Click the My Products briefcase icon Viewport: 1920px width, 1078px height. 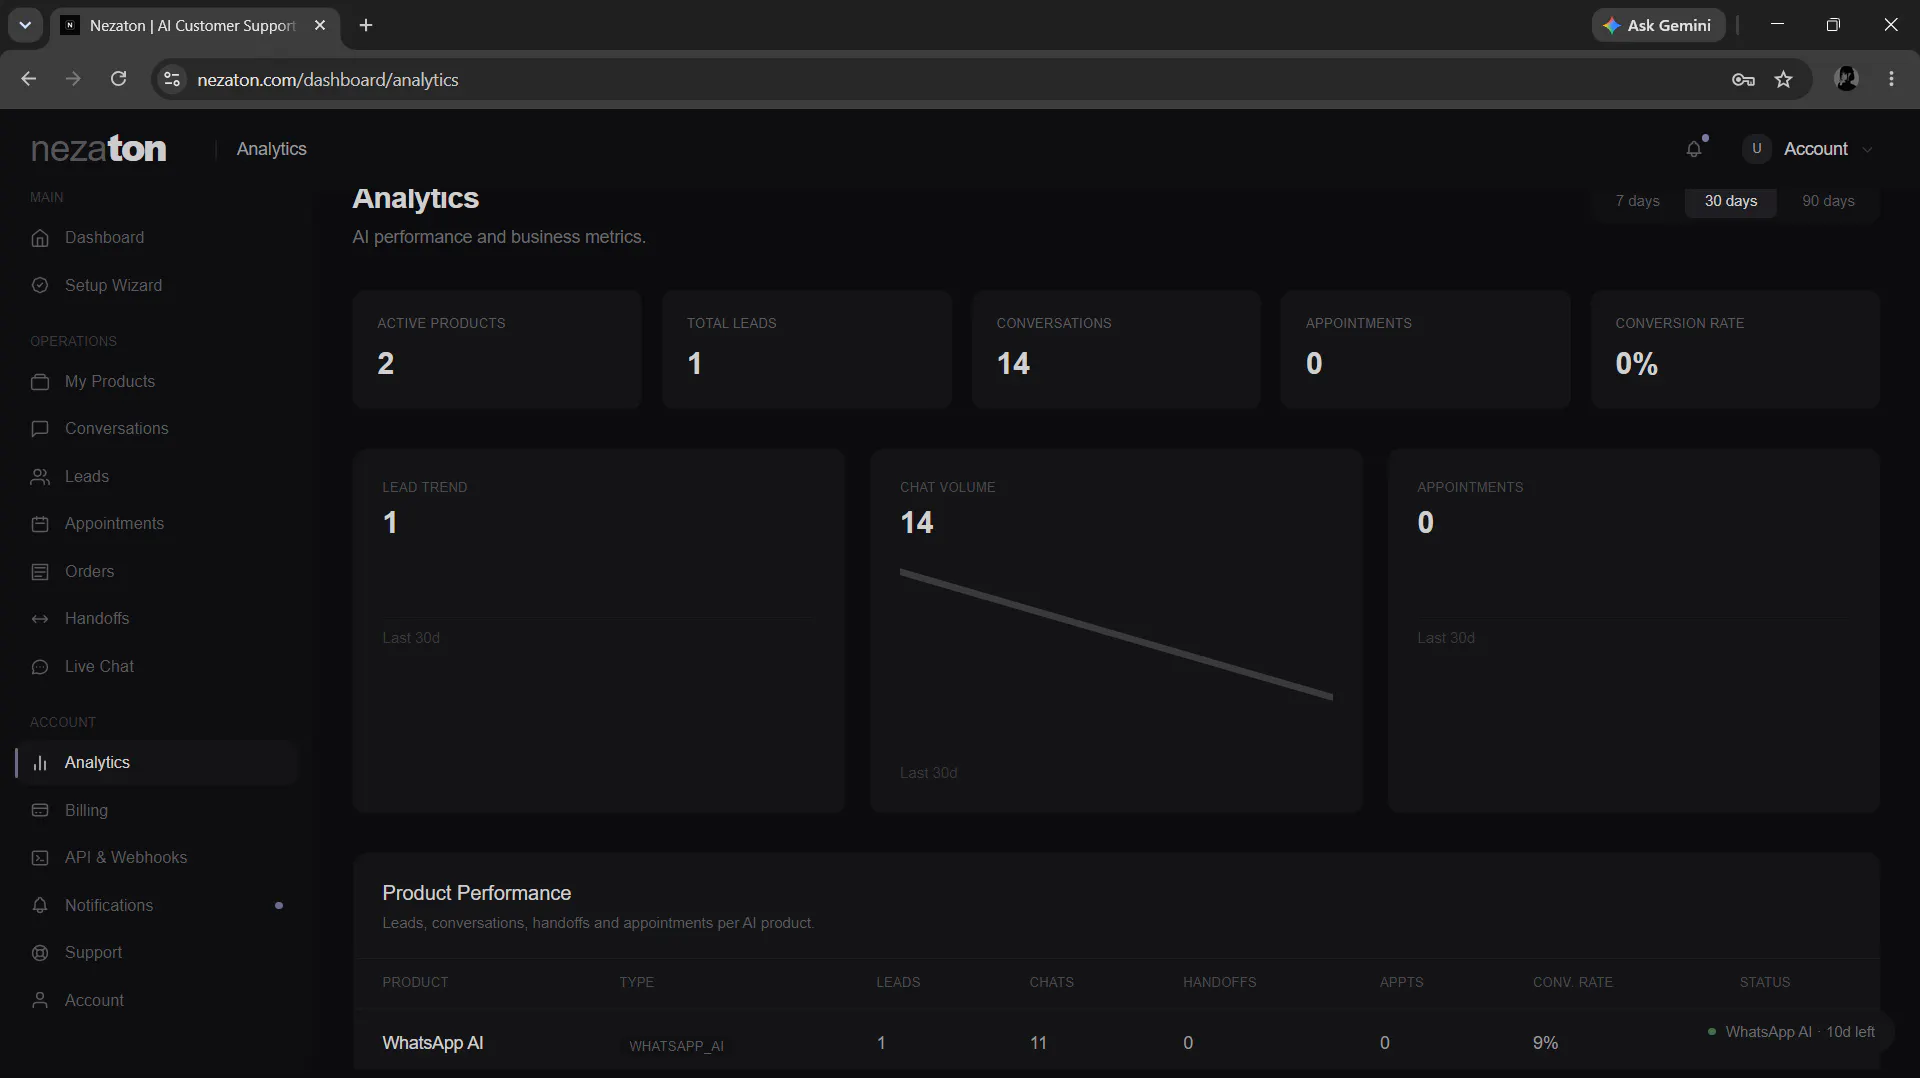[40, 382]
